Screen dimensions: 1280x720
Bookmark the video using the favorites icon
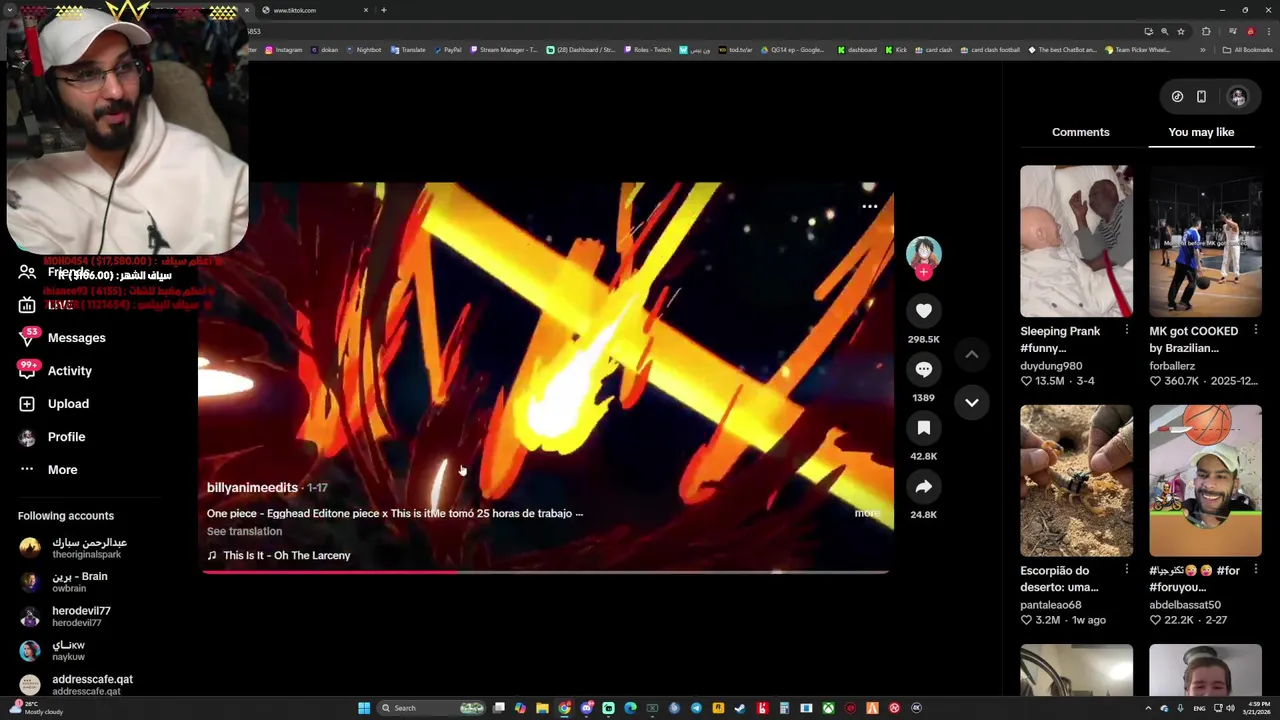click(x=923, y=428)
